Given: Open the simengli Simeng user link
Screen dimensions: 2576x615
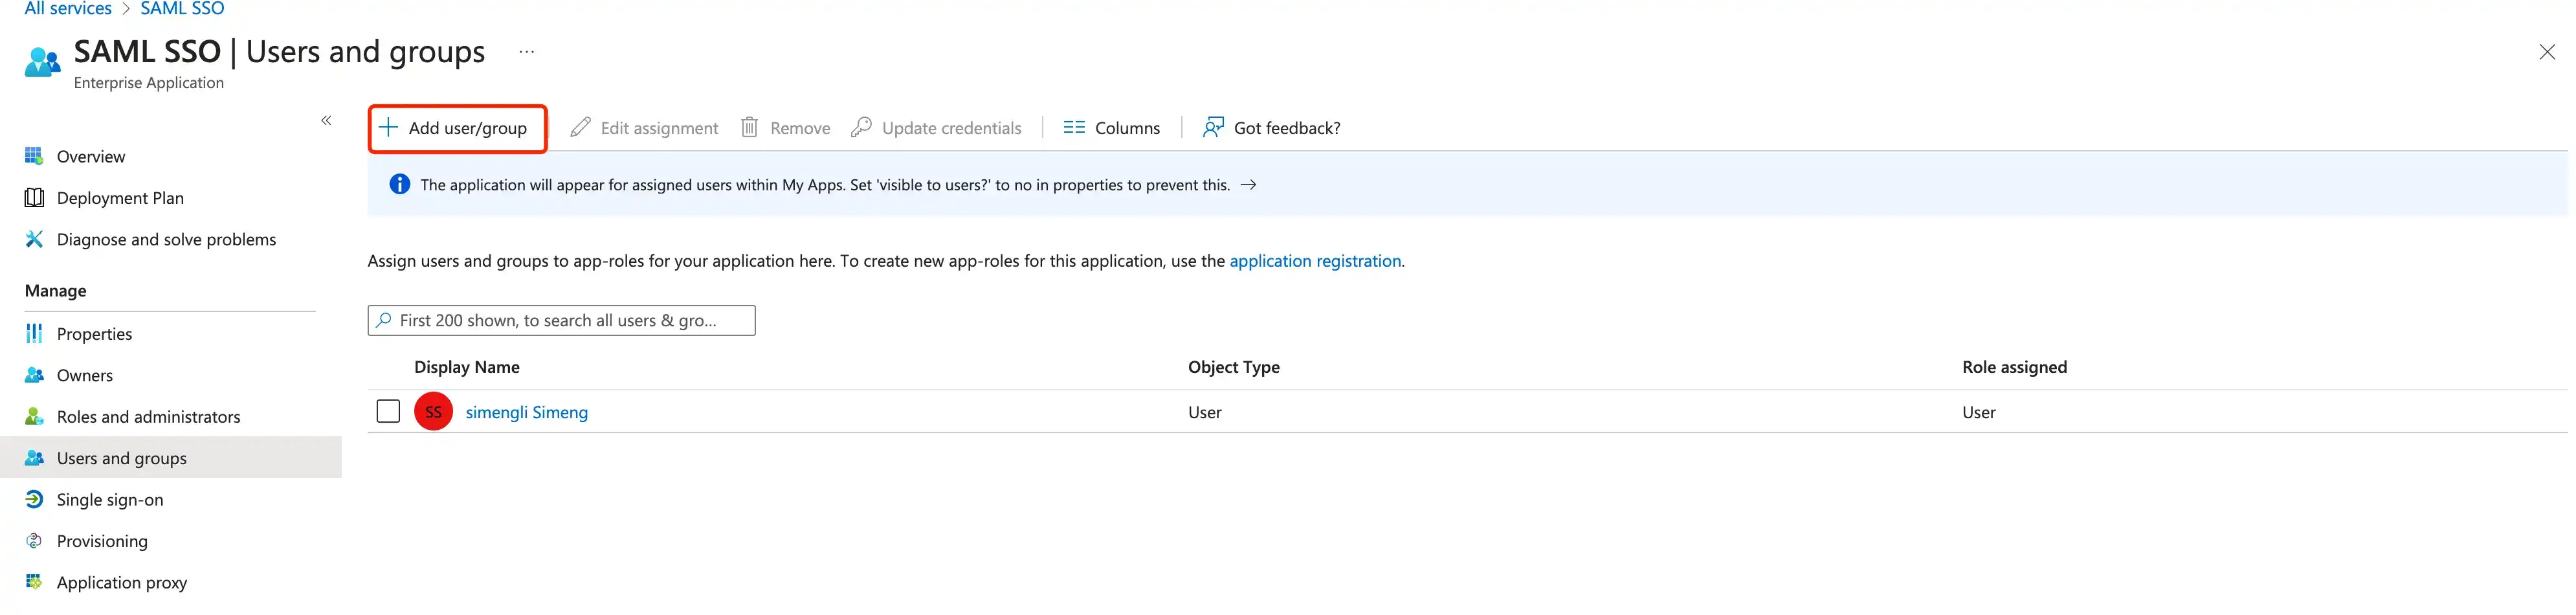Looking at the screenshot, I should 526,413.
